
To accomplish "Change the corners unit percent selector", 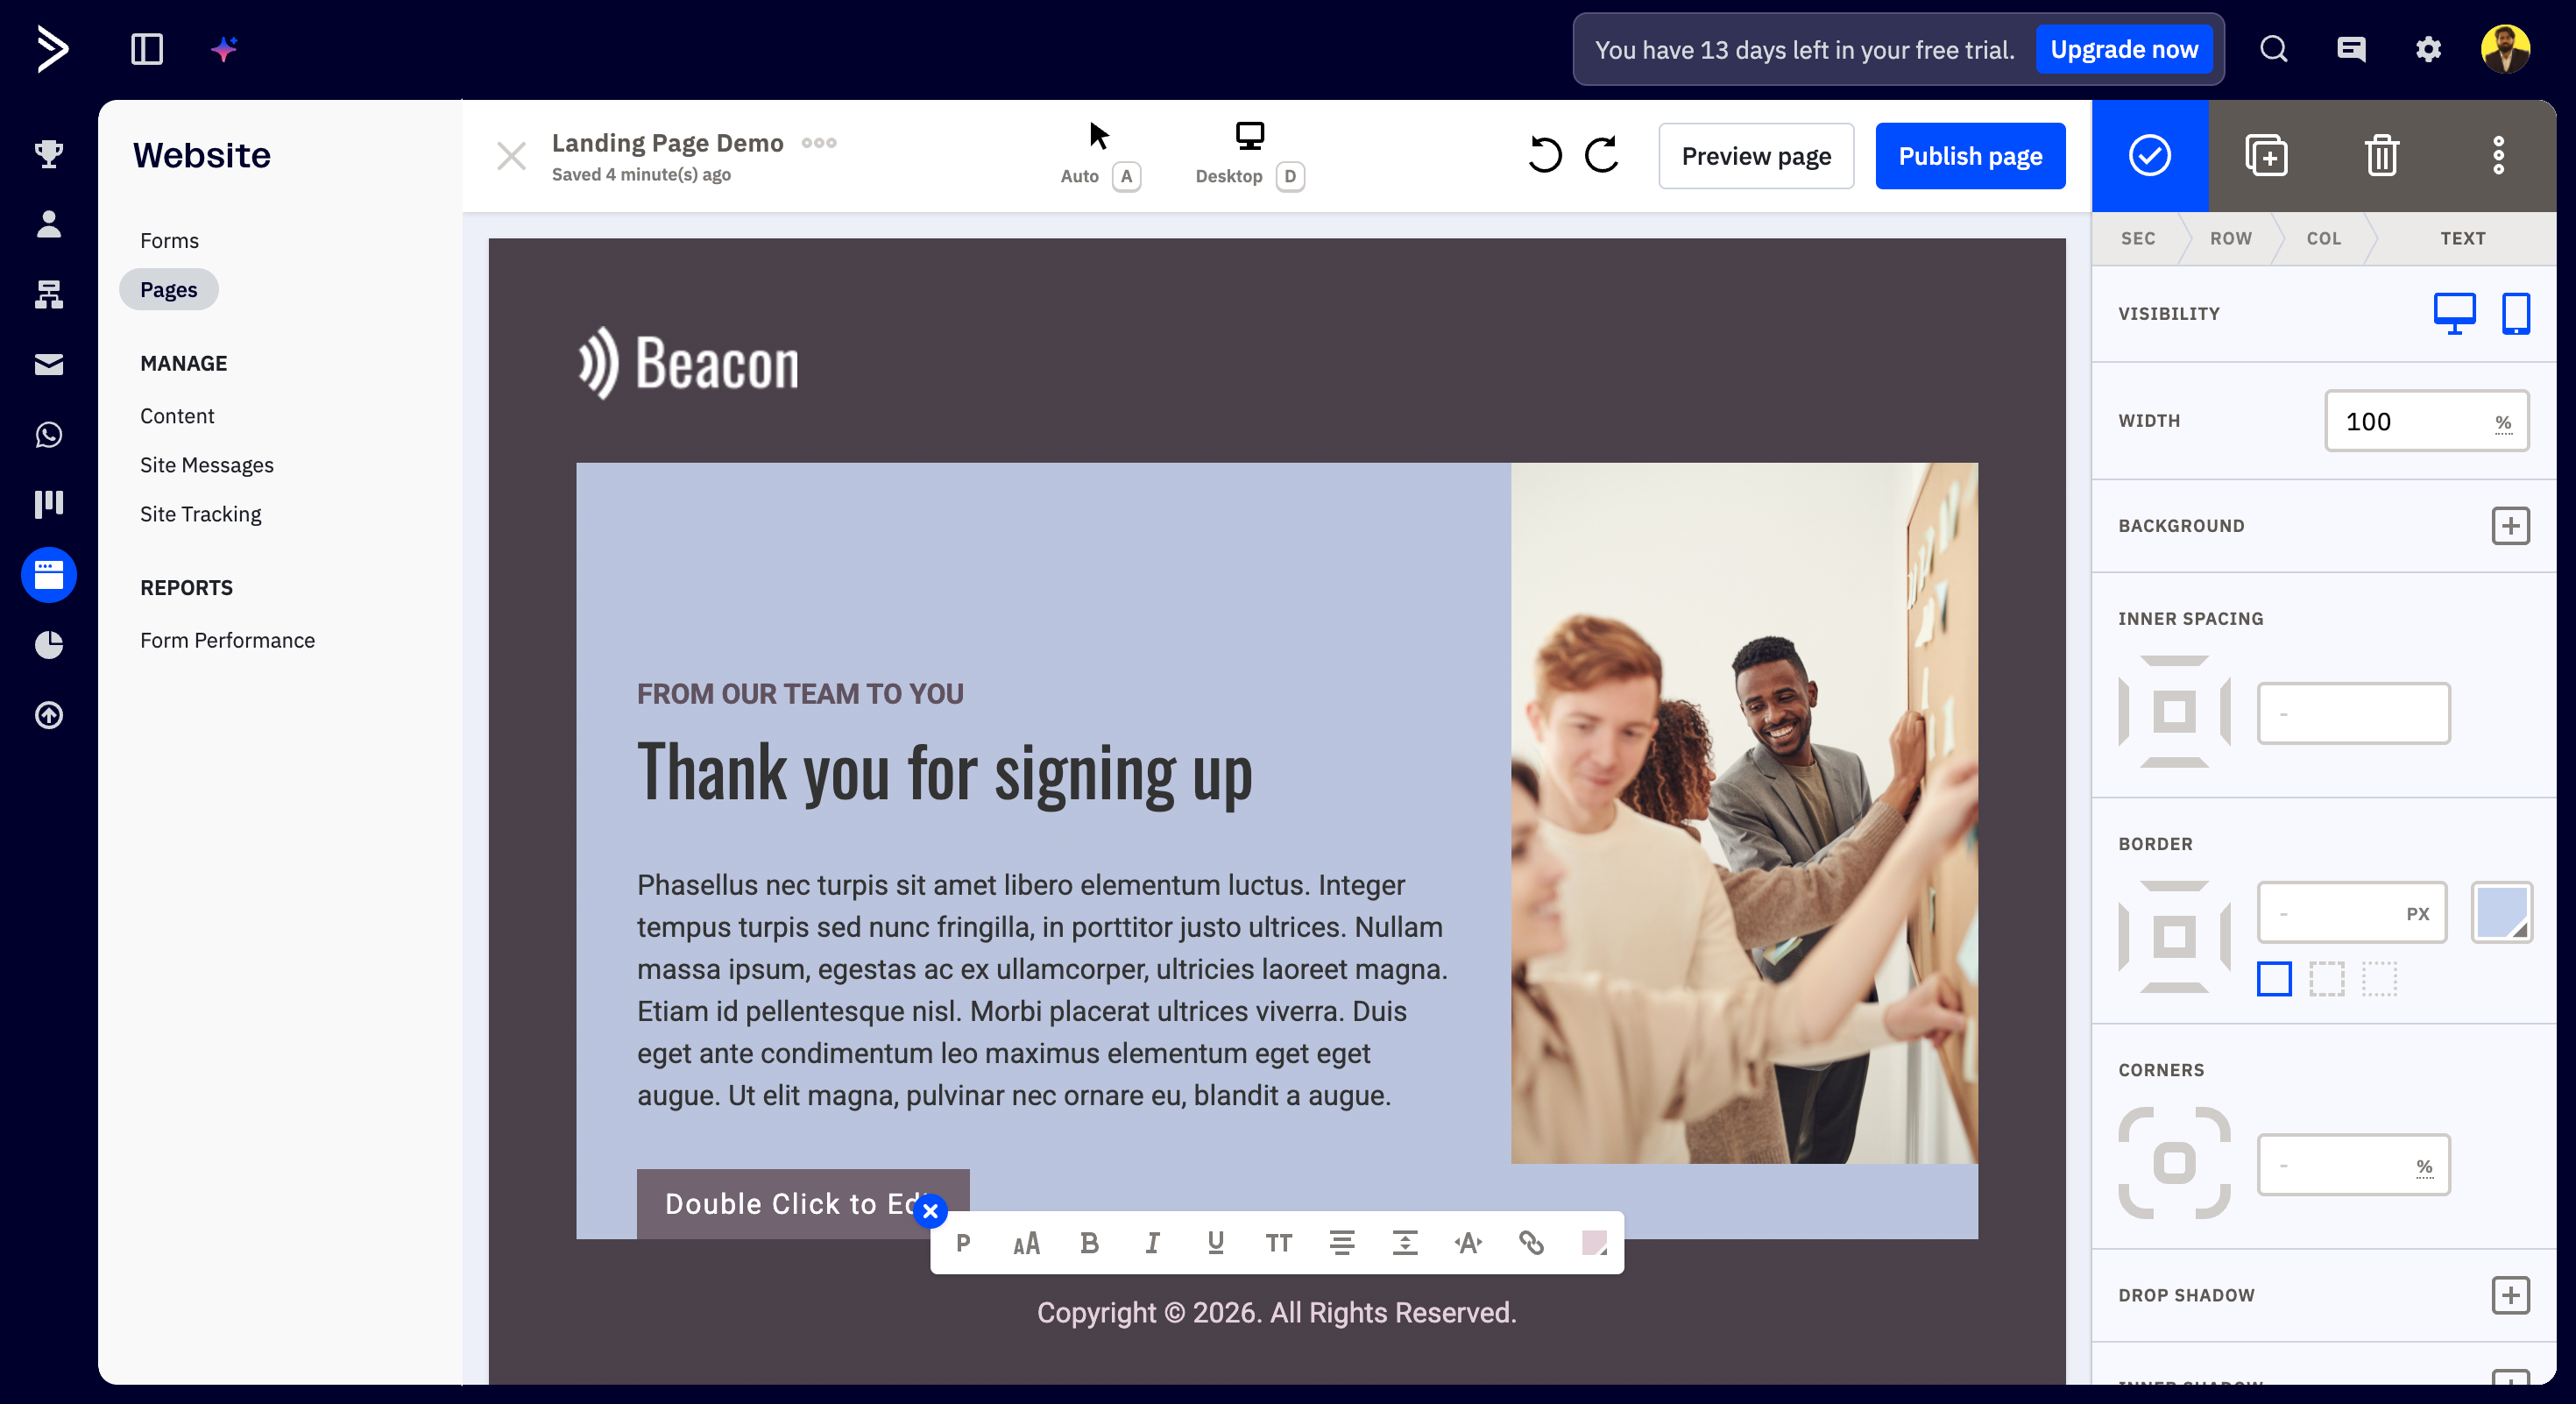I will click(2424, 1166).
